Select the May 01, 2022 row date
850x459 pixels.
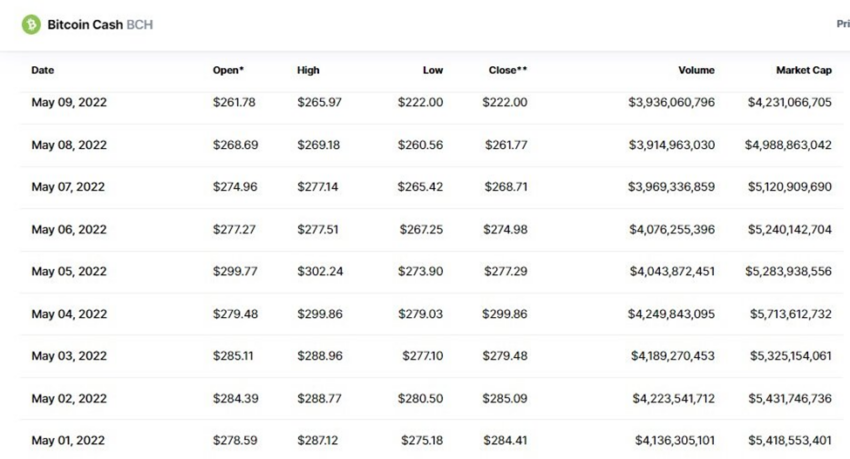tap(68, 441)
